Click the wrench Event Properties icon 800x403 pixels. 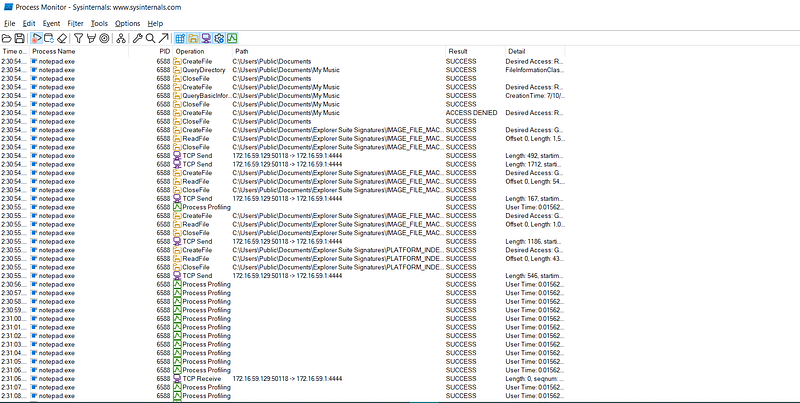(x=138, y=38)
